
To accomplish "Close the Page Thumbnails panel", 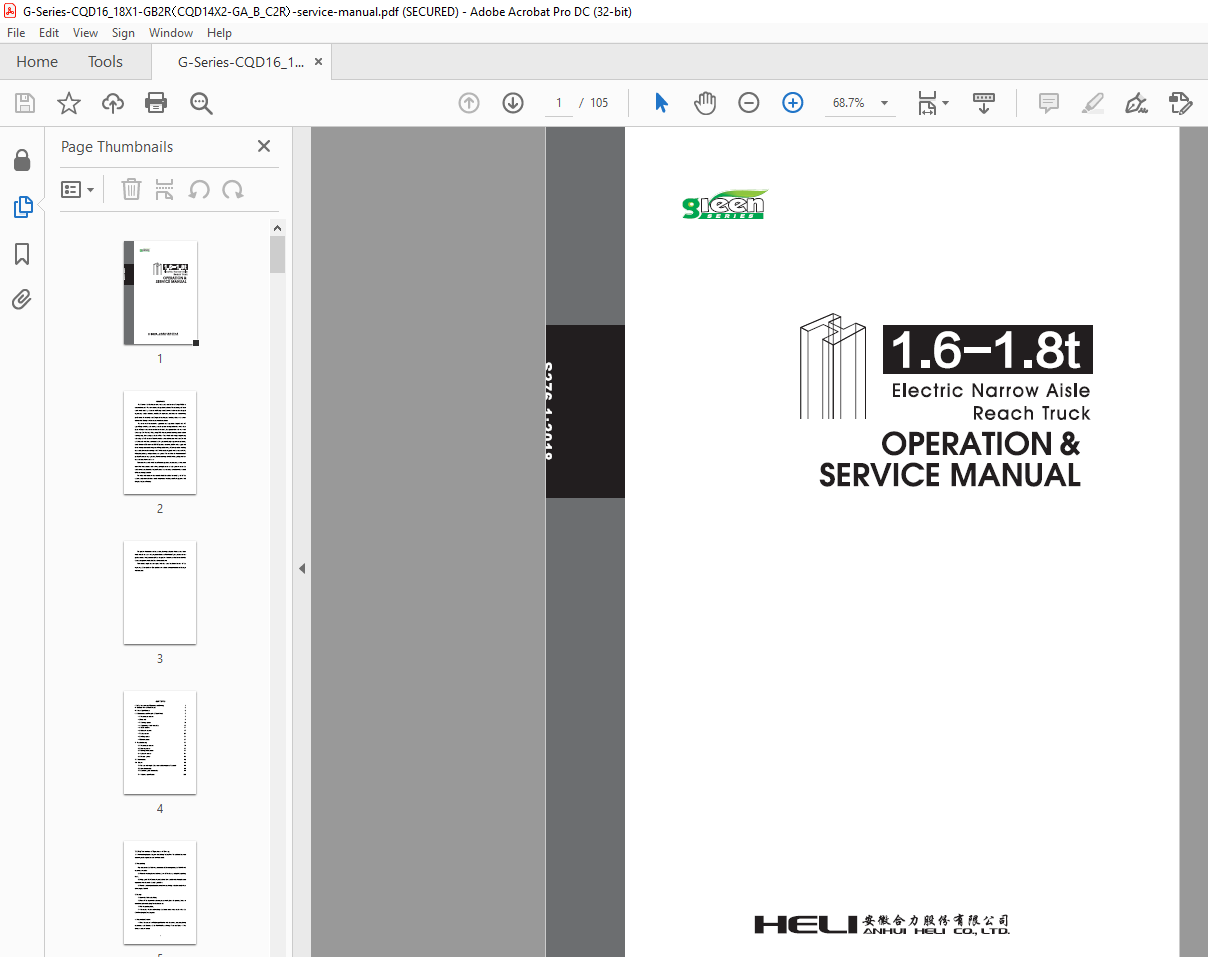I will click(x=264, y=146).
